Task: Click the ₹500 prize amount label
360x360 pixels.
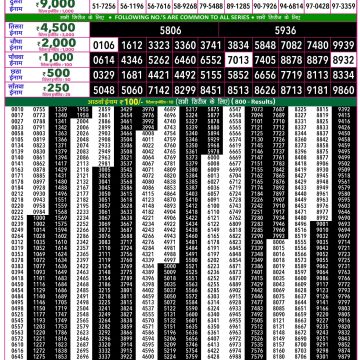Action: [x=57, y=73]
